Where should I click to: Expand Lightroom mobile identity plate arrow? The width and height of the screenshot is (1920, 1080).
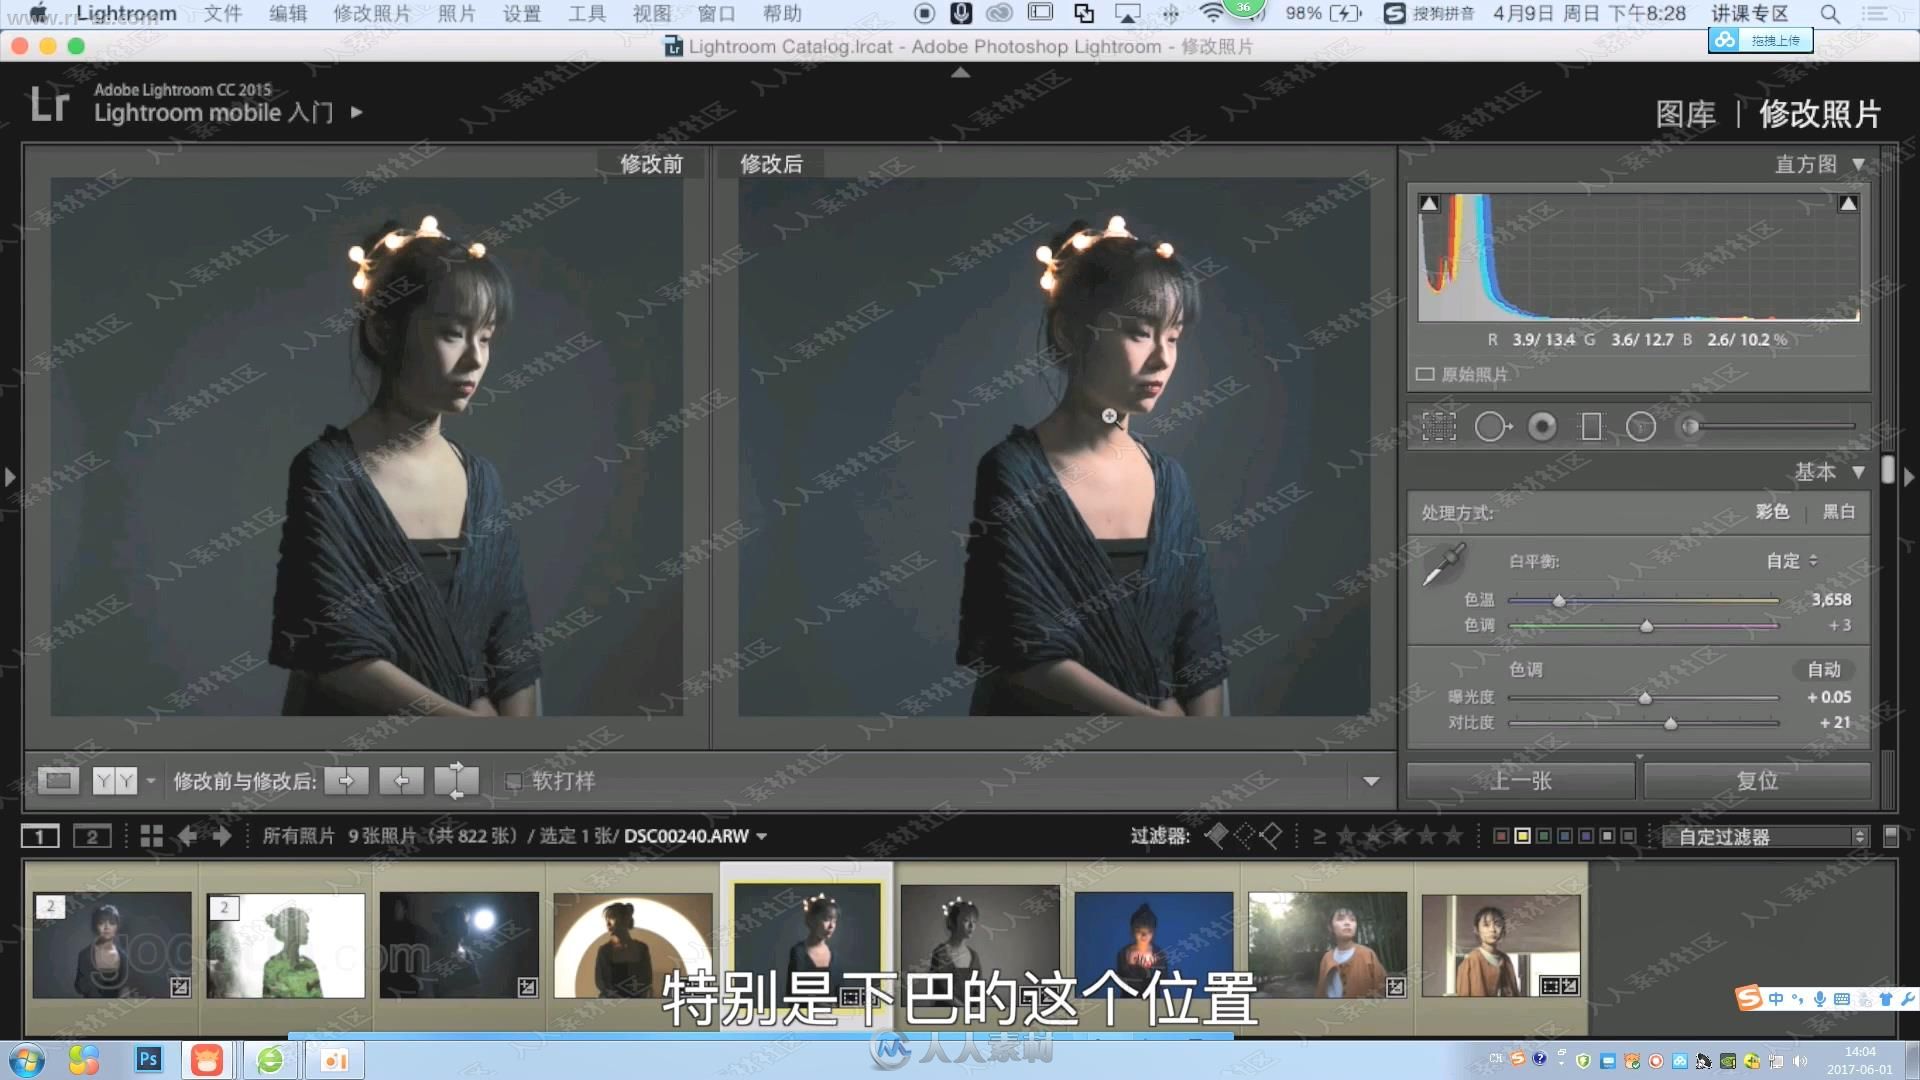point(357,112)
